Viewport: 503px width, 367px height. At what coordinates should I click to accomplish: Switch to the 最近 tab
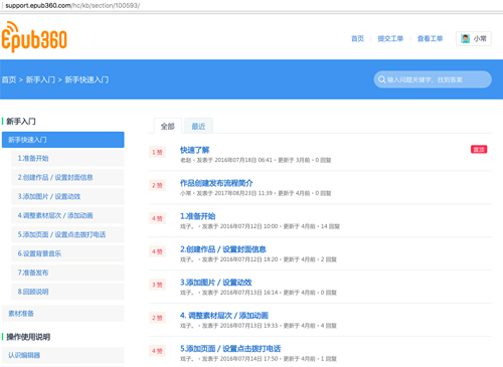point(198,126)
